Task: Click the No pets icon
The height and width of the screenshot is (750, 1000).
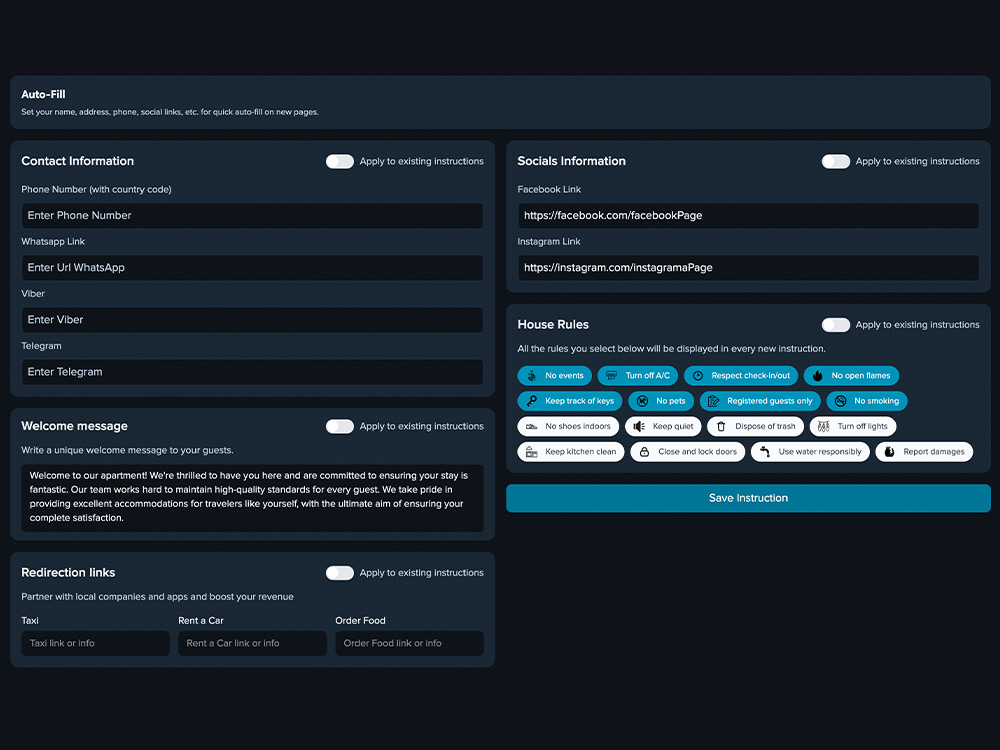Action: pyautogui.click(x=642, y=401)
